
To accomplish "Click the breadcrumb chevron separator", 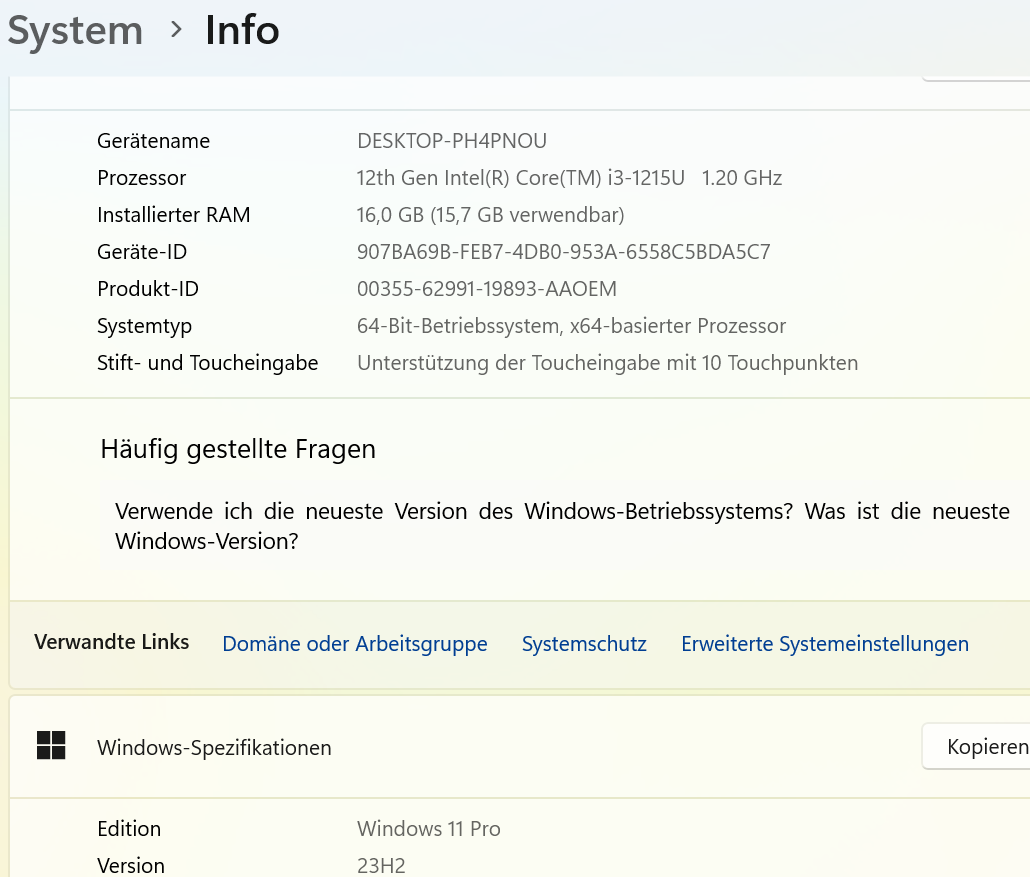I will (175, 29).
